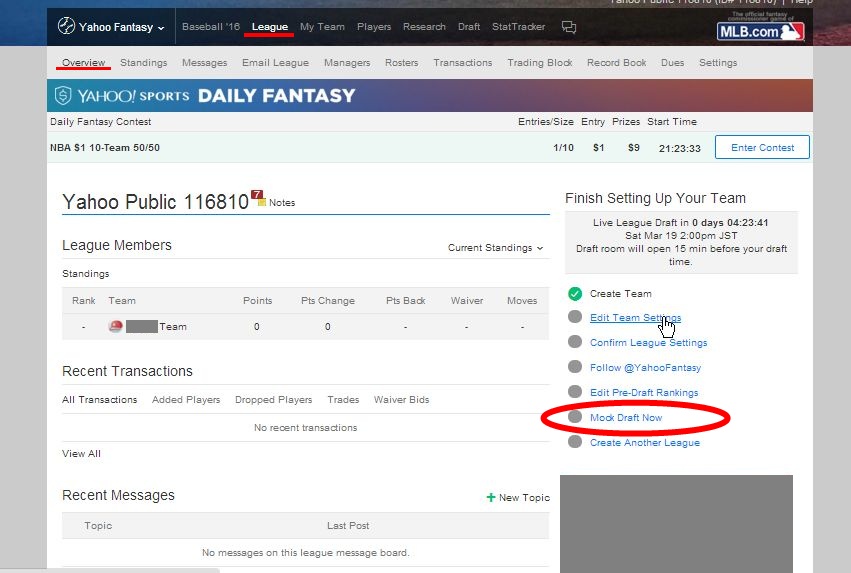
Task: Open the Baseball '16 nav item
Action: tap(211, 27)
